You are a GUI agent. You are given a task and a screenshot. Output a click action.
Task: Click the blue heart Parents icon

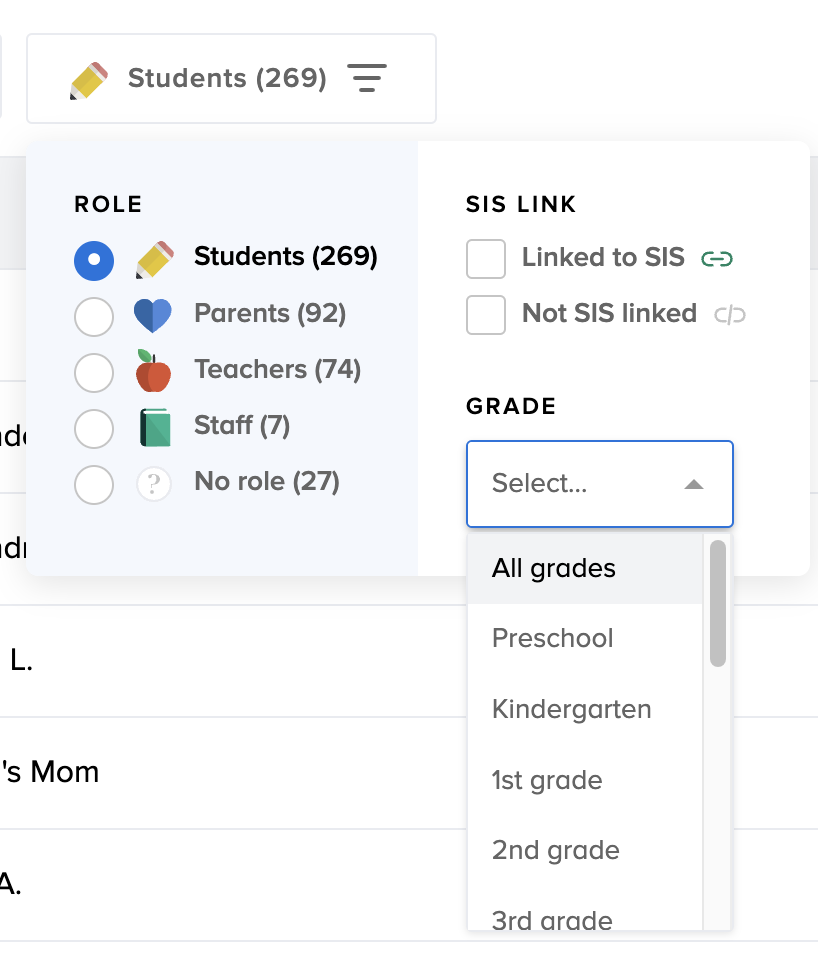153,316
